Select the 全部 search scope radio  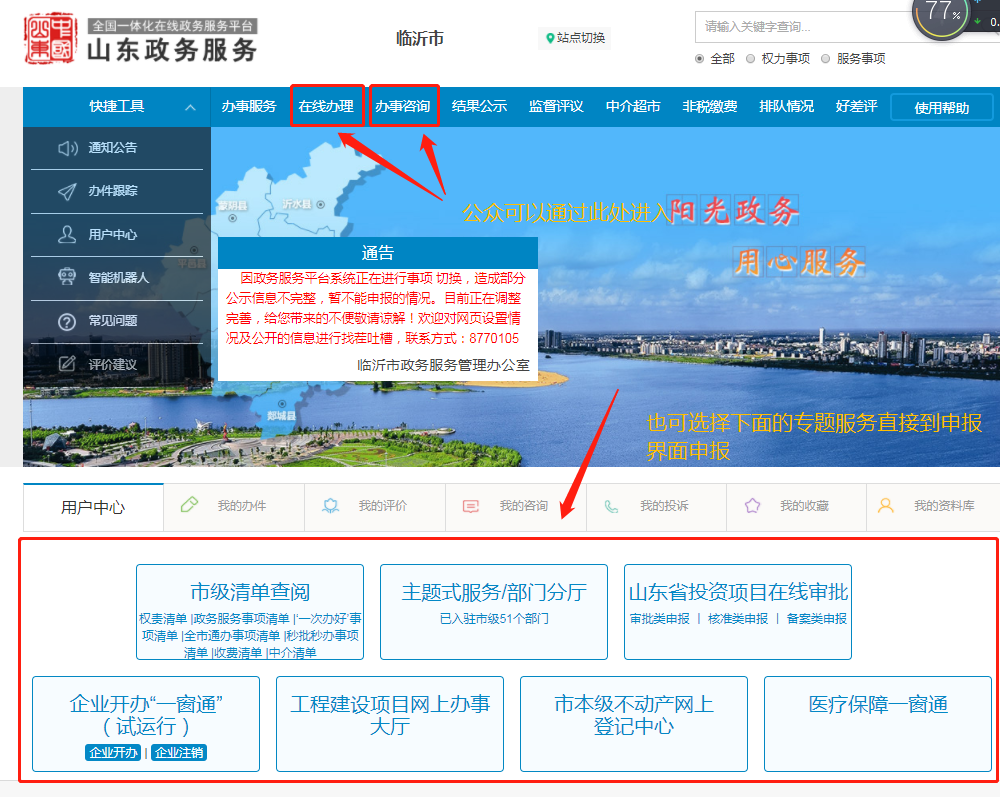(700, 59)
